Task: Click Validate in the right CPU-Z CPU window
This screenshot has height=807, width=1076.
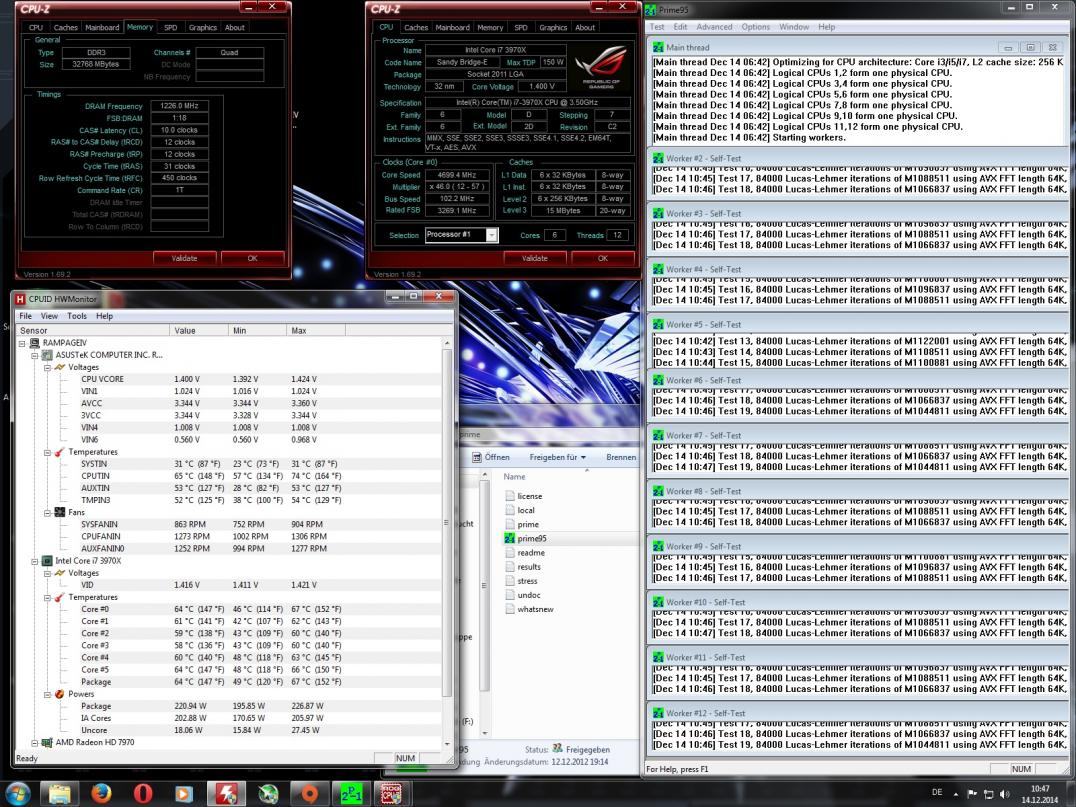Action: click(x=535, y=258)
